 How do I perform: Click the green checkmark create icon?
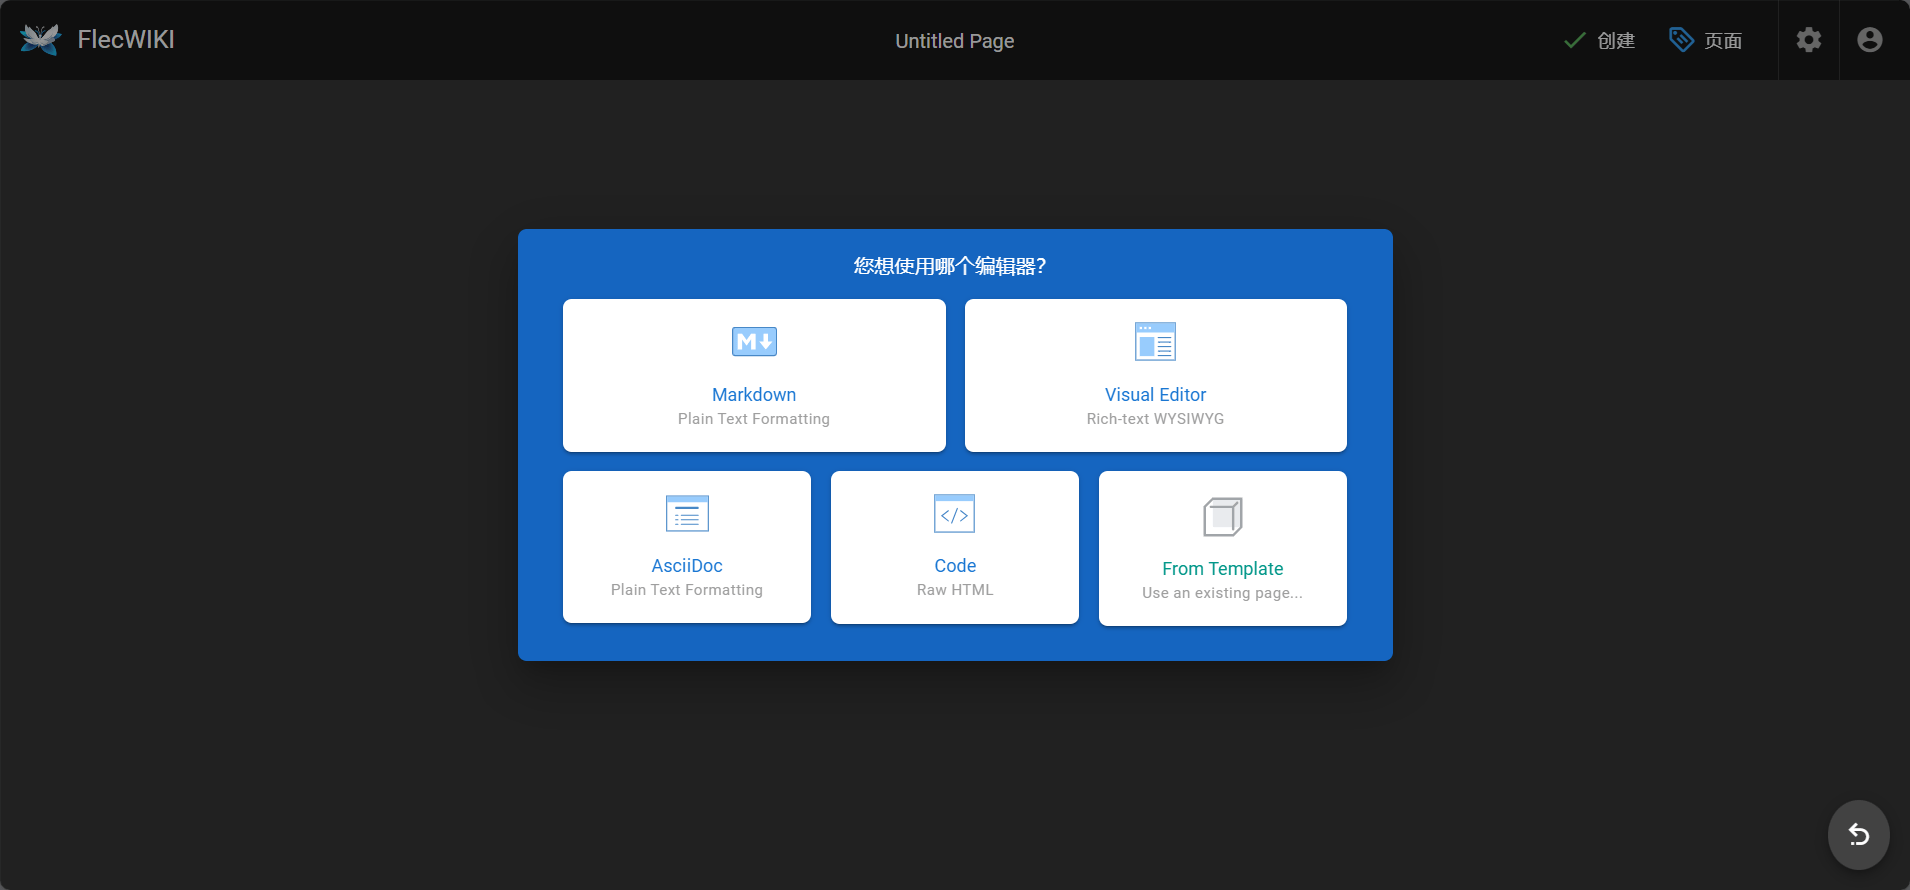click(1575, 40)
